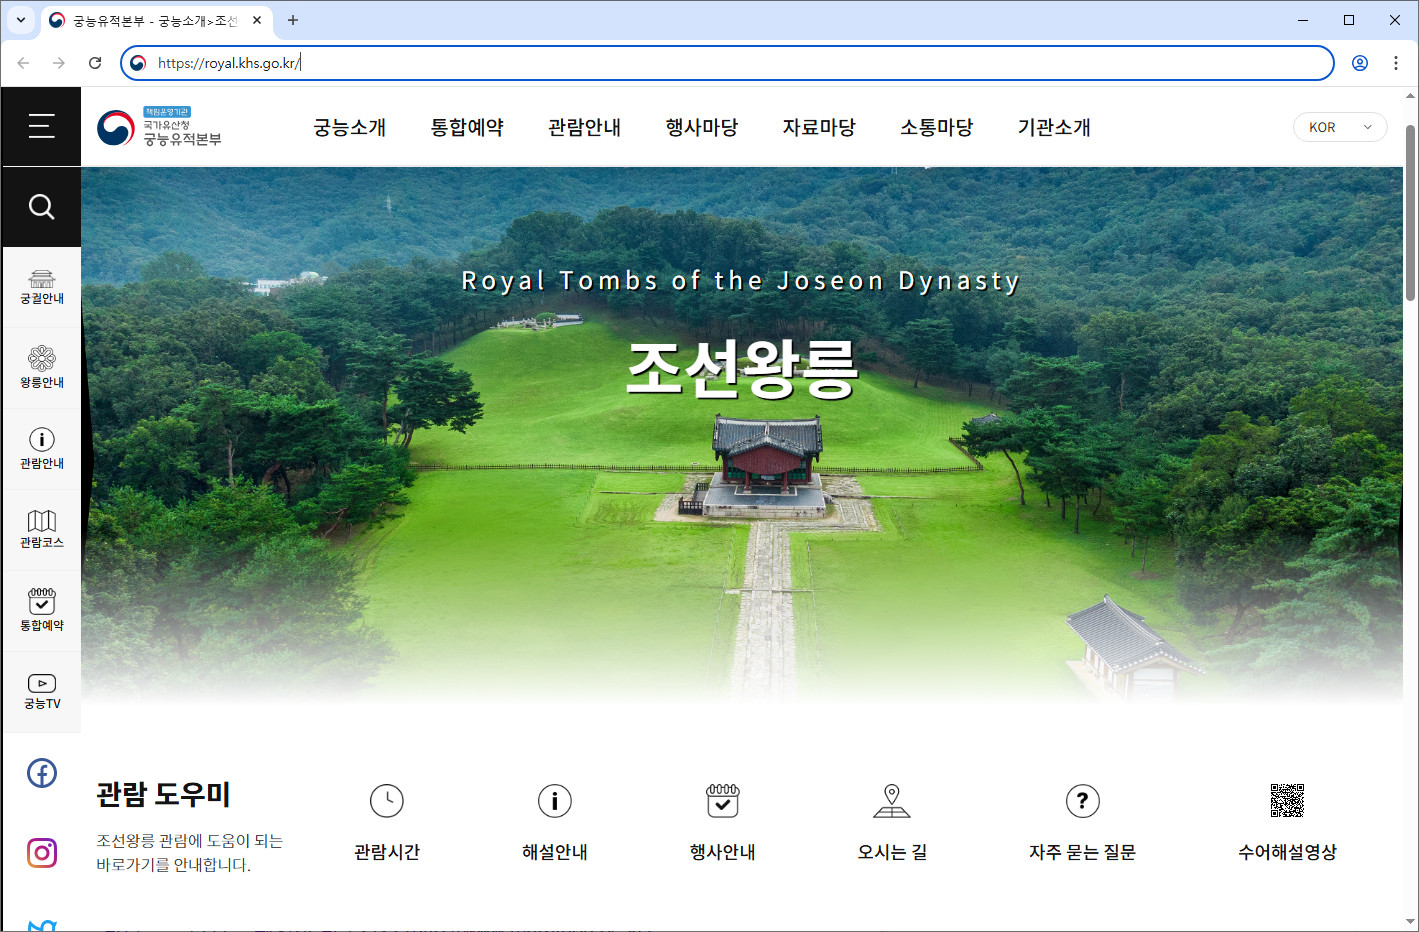Open the 자주 묻는 질문 question icon

pos(1083,801)
